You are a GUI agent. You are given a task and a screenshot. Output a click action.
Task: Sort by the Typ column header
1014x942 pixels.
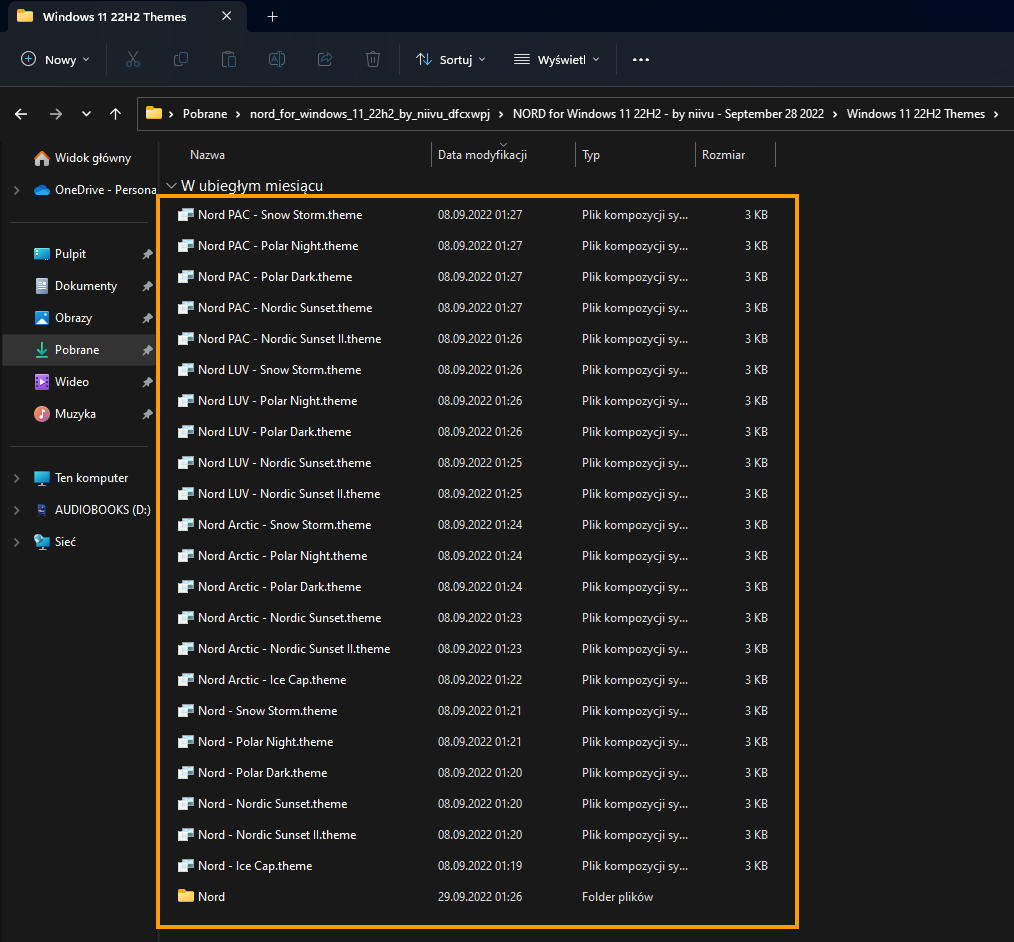(591, 155)
